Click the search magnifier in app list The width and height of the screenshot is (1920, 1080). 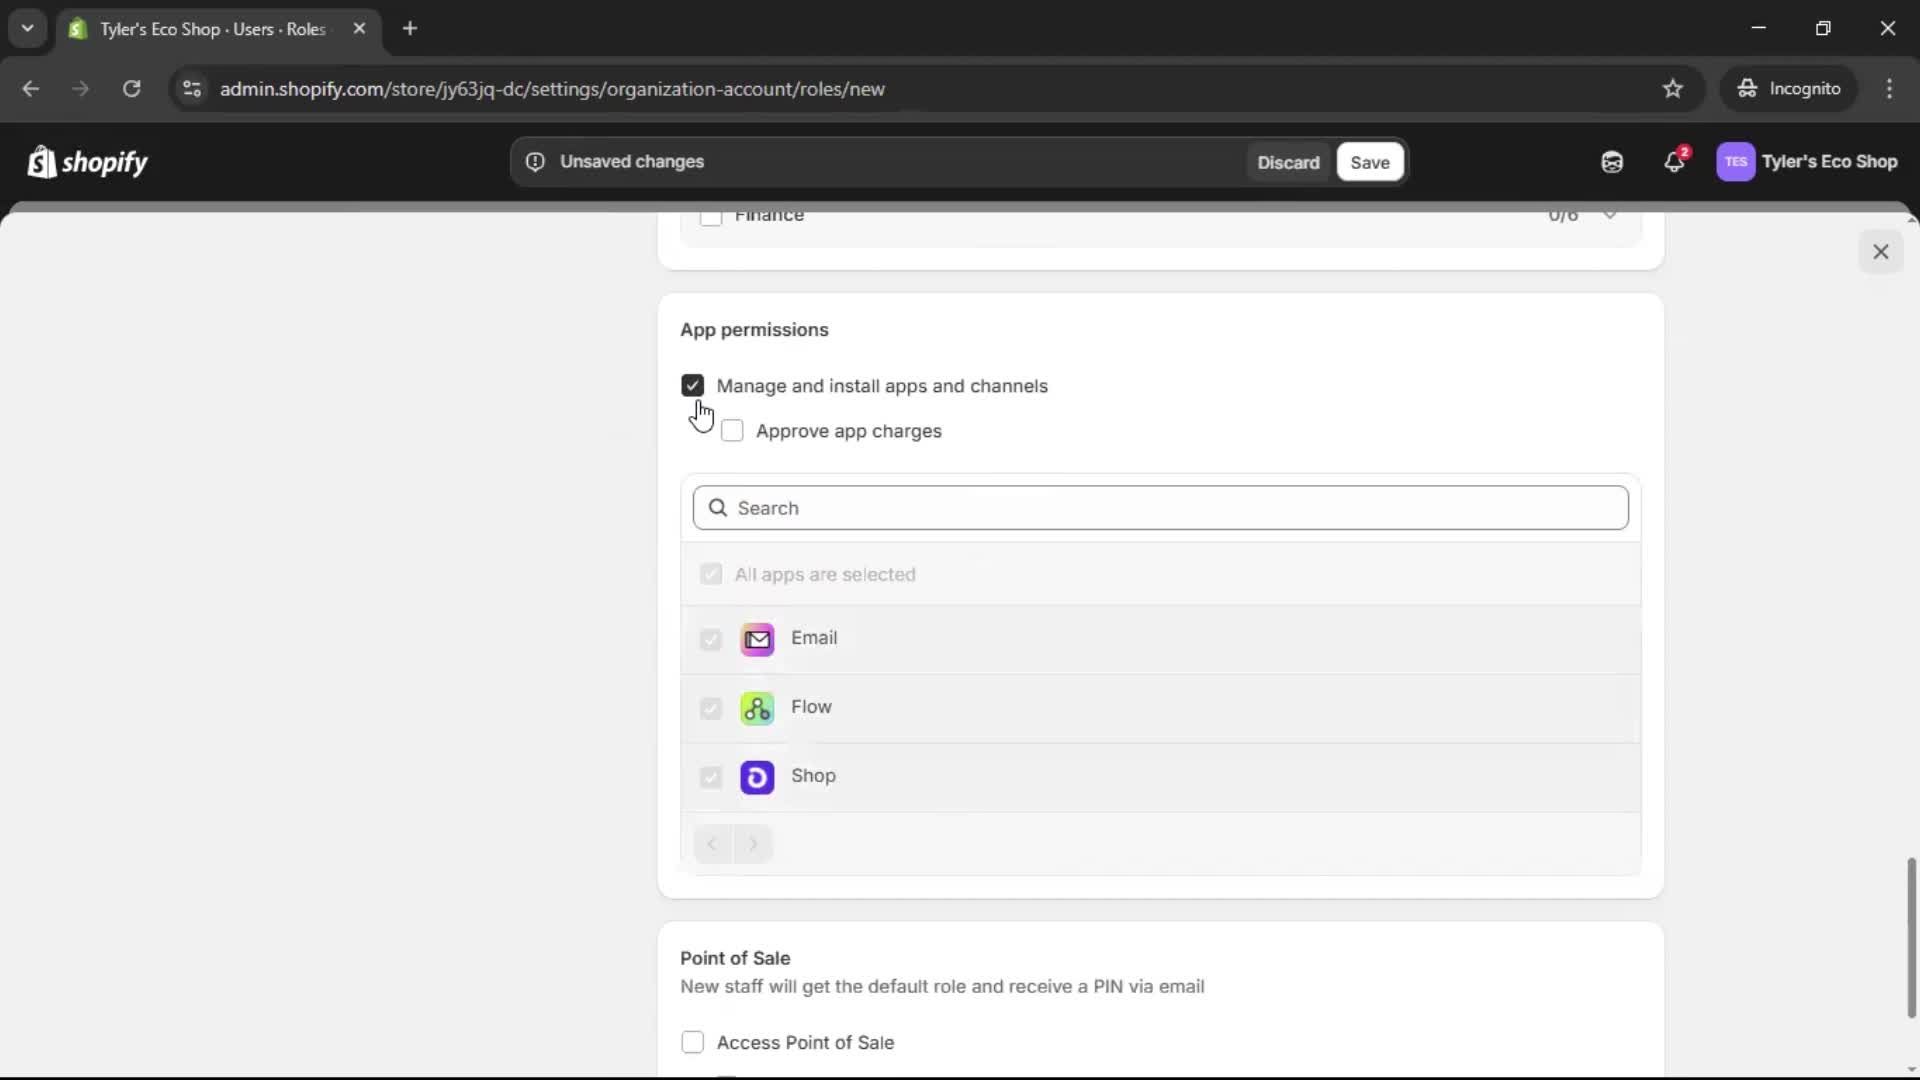[718, 507]
